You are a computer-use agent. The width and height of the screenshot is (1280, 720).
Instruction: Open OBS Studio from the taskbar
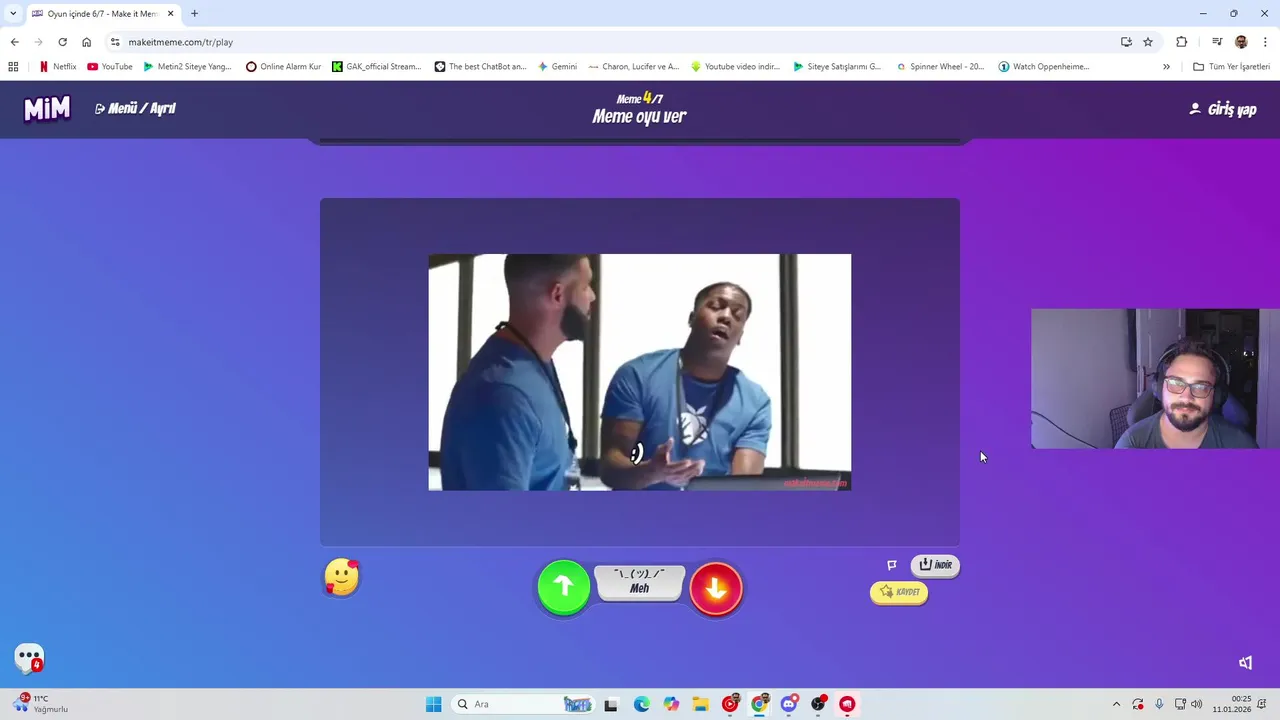coord(818,704)
